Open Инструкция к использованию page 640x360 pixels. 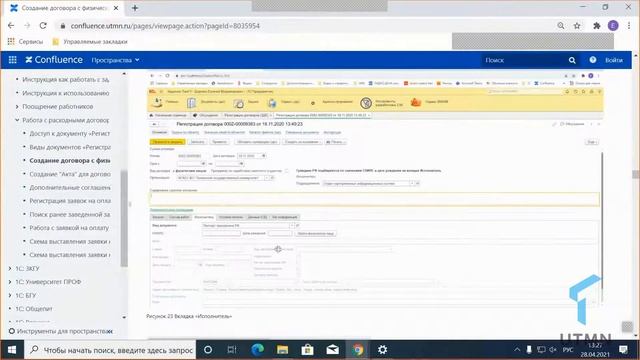[x=66, y=93]
